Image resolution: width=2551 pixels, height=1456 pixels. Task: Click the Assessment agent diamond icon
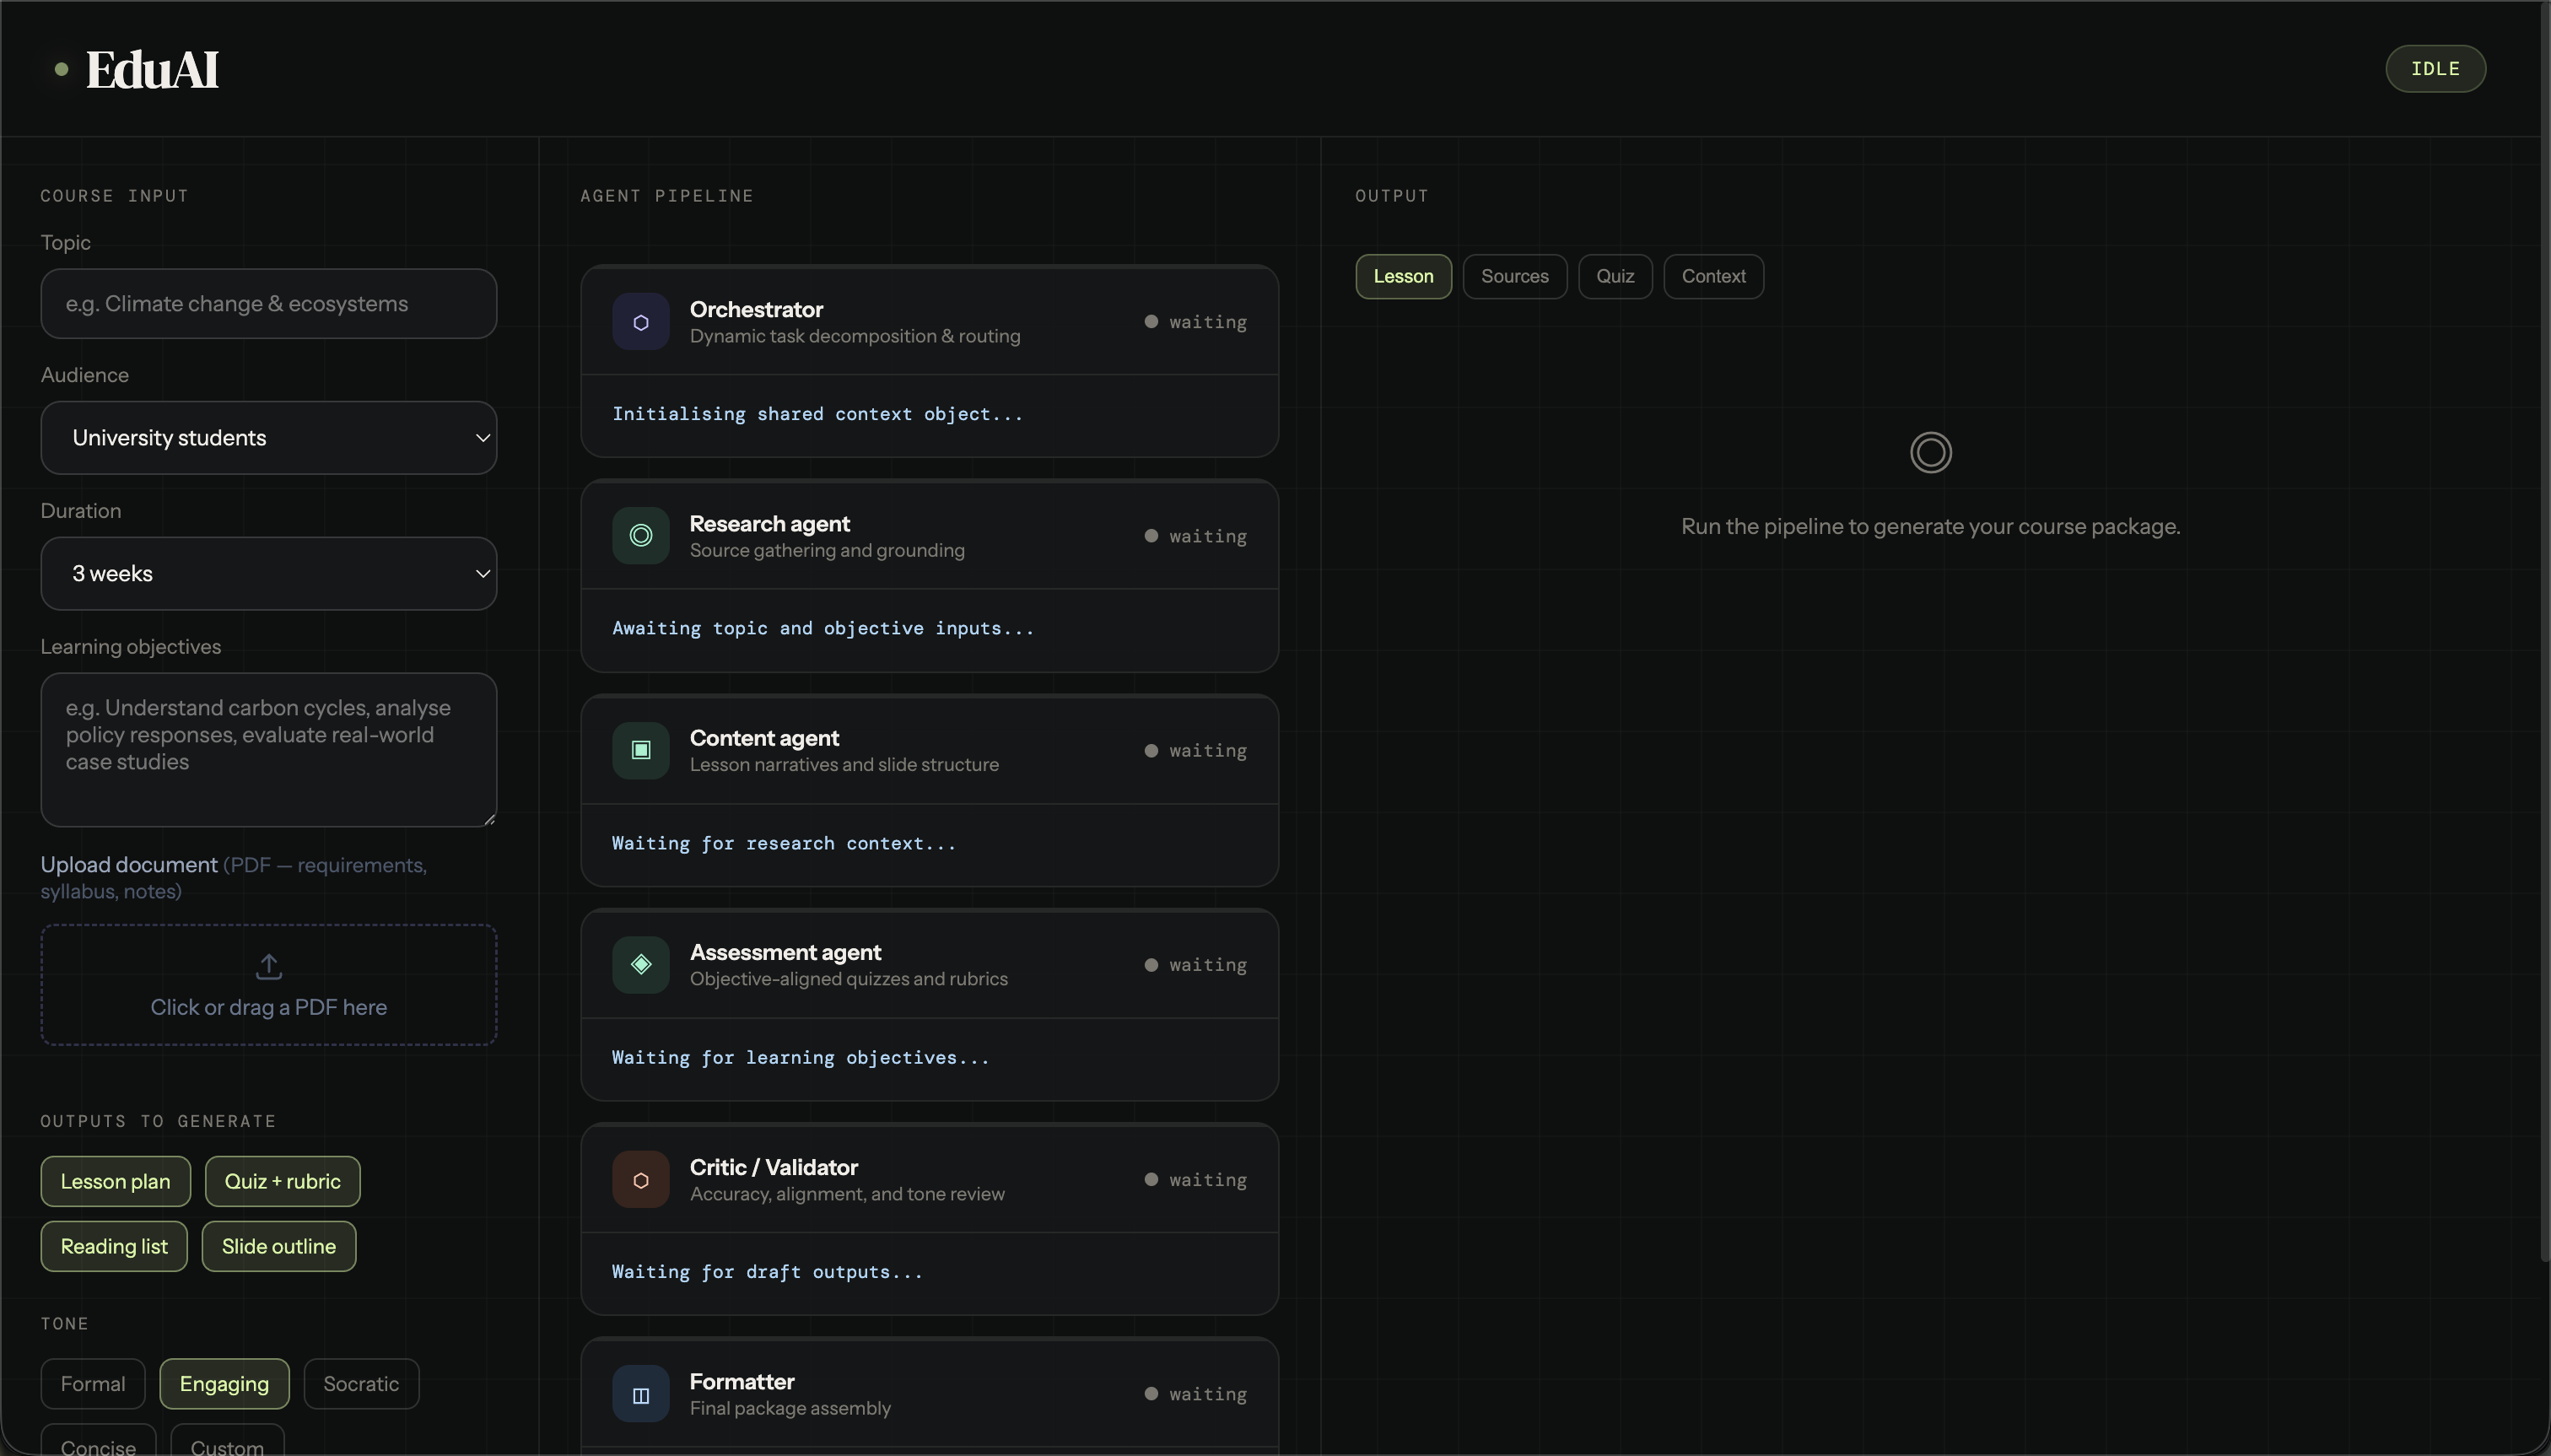click(640, 965)
